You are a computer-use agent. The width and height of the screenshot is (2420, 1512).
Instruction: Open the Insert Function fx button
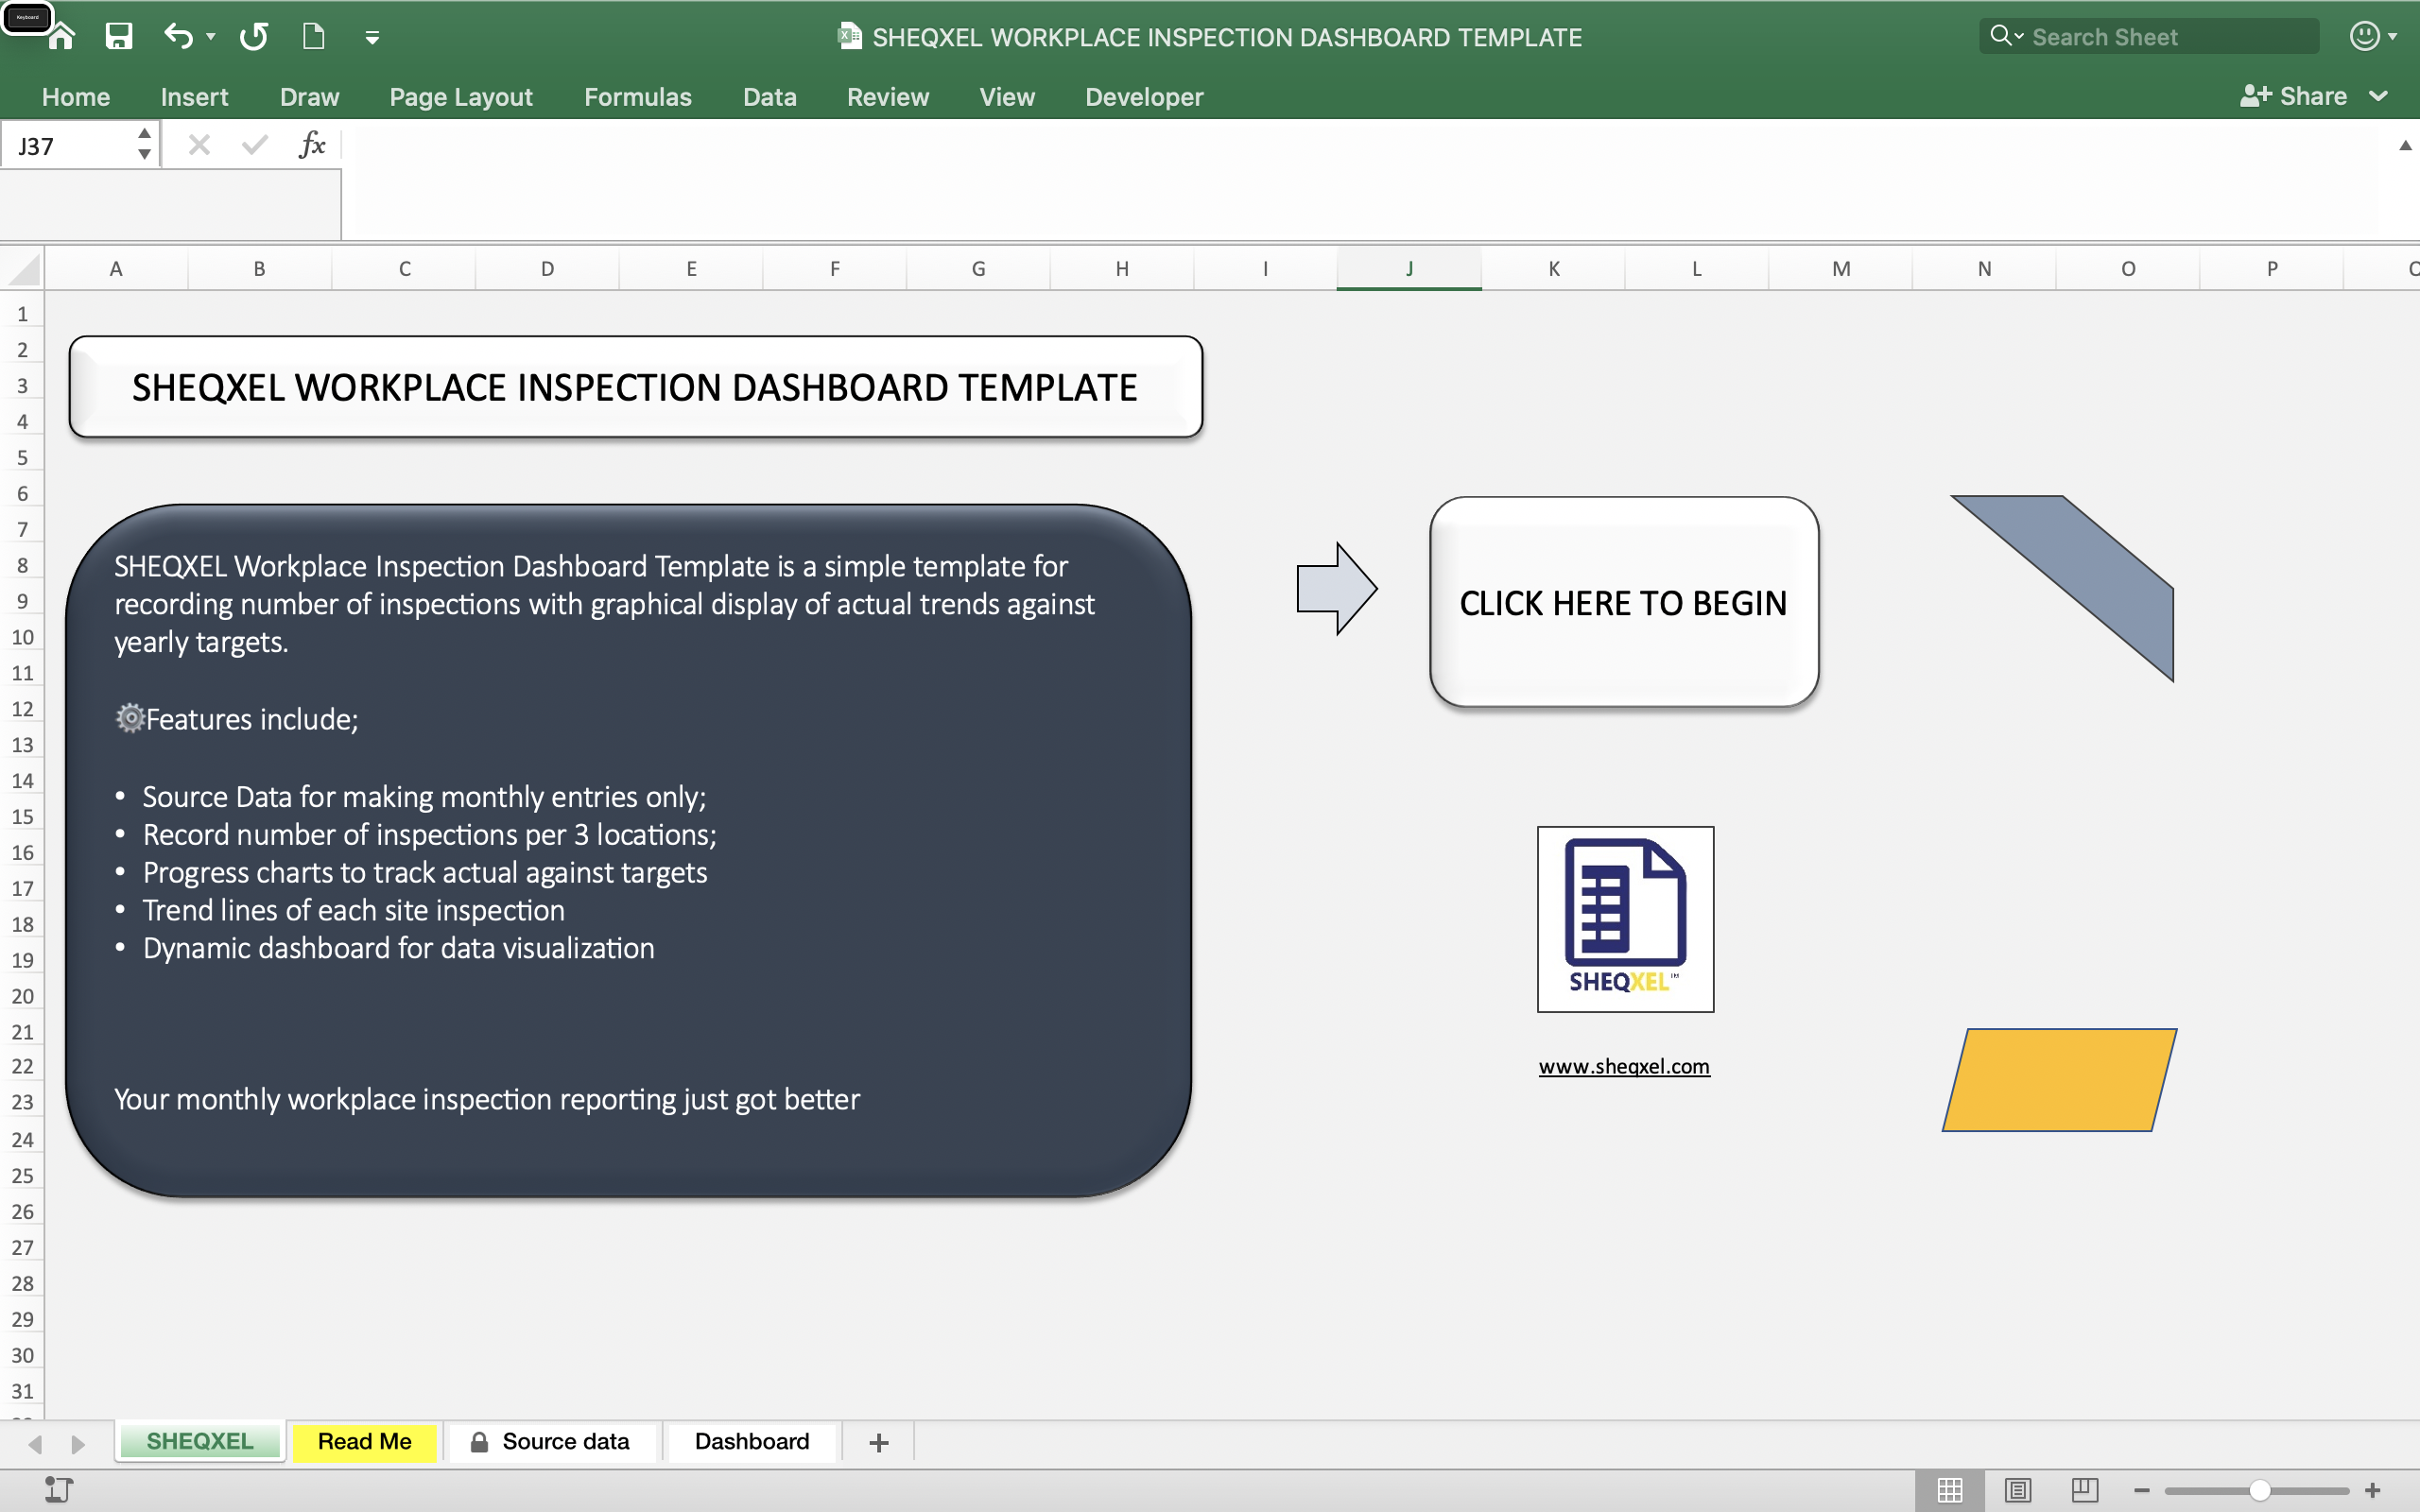point(312,145)
